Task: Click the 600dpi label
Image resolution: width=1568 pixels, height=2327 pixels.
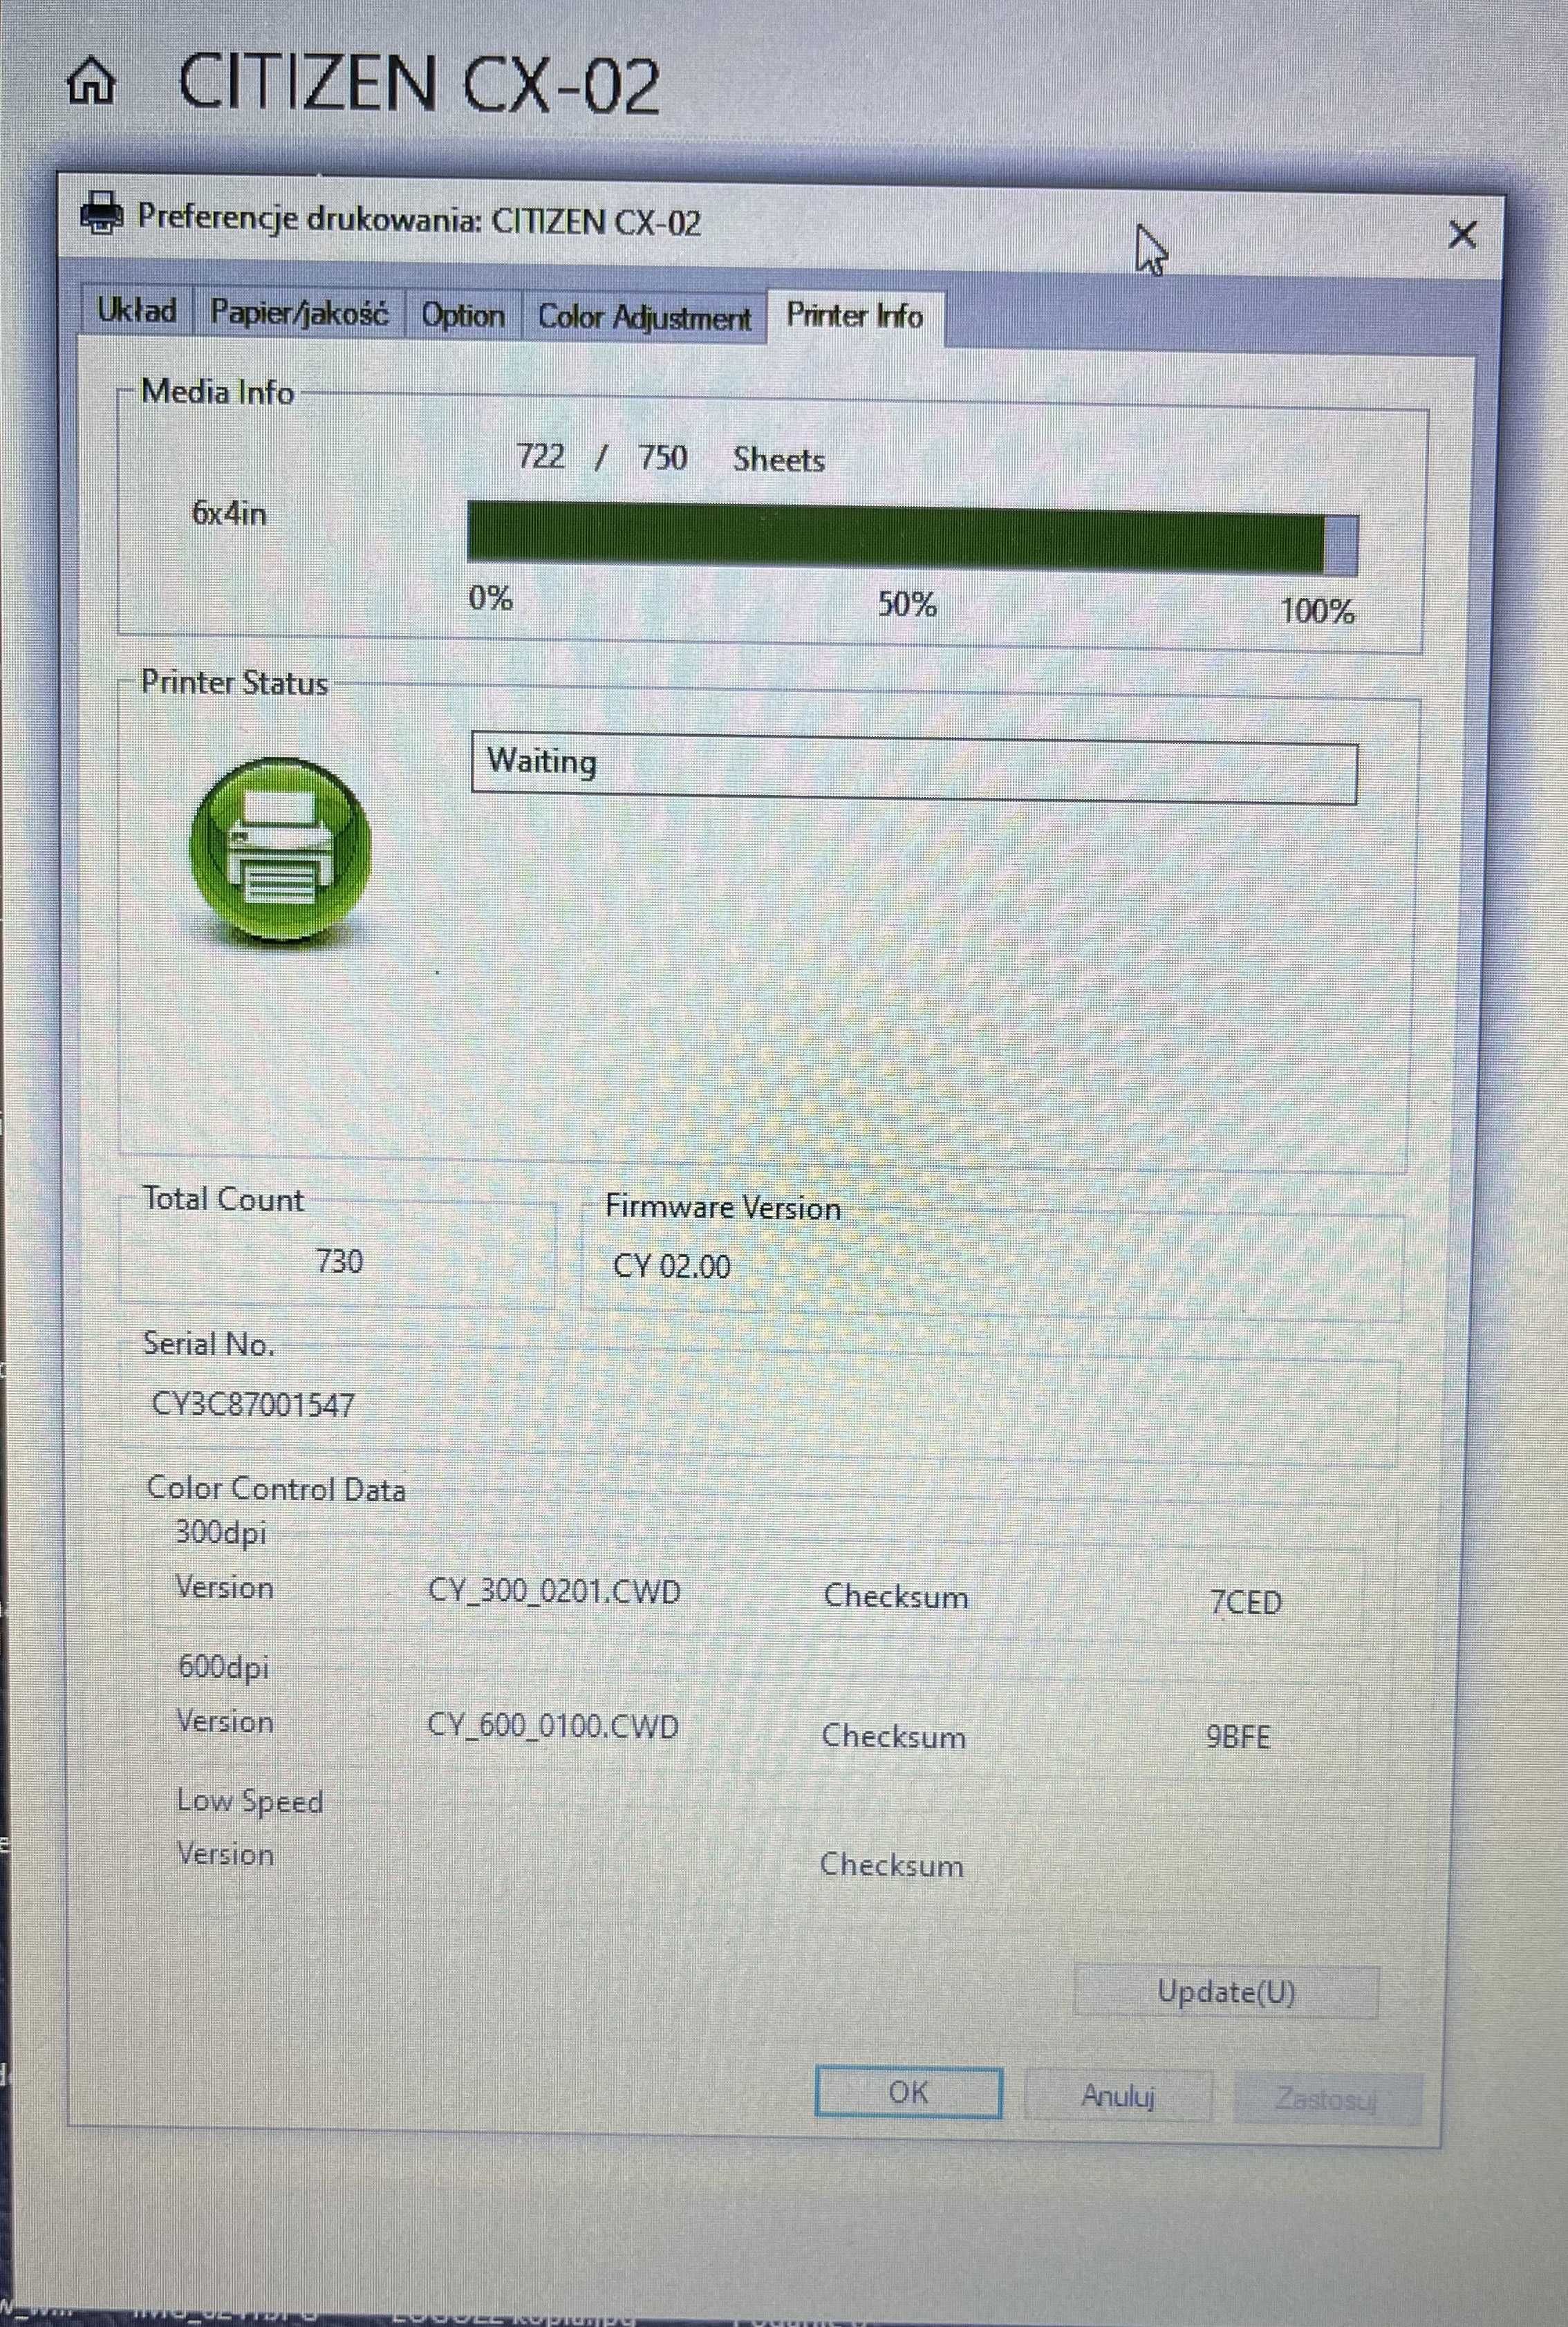Action: [x=223, y=1667]
